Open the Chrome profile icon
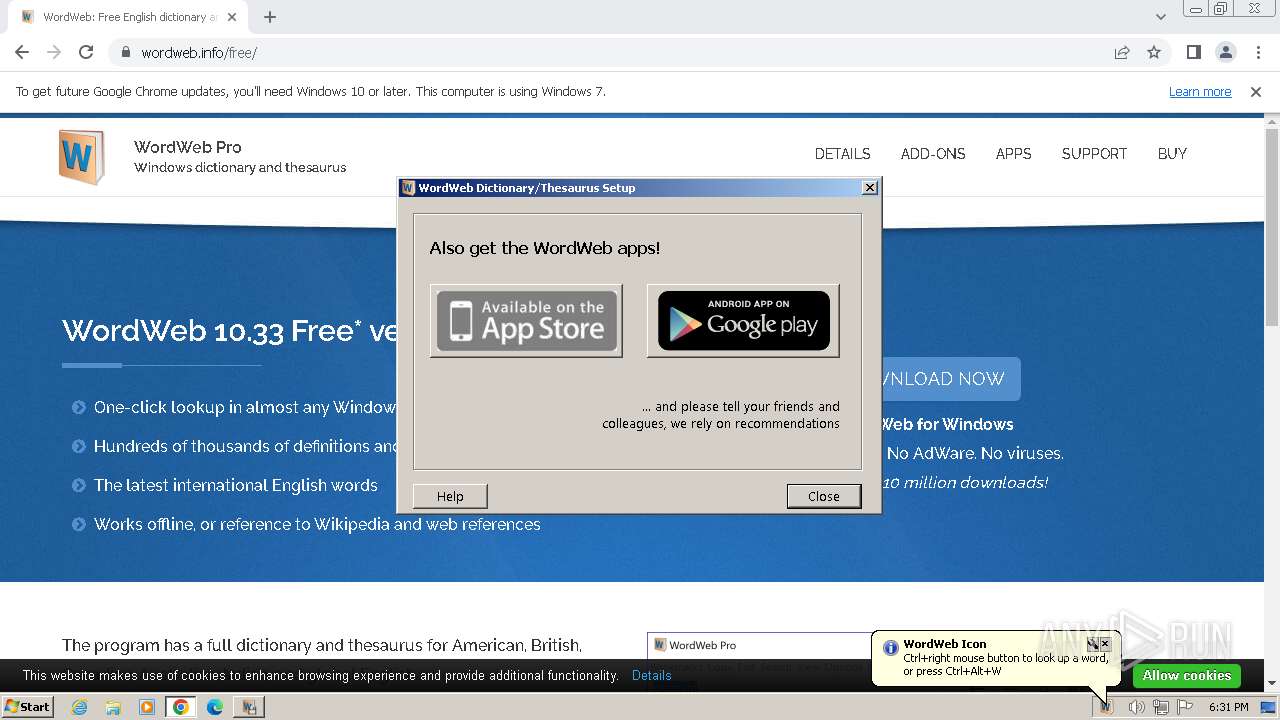The image size is (1280, 720). tap(1225, 52)
